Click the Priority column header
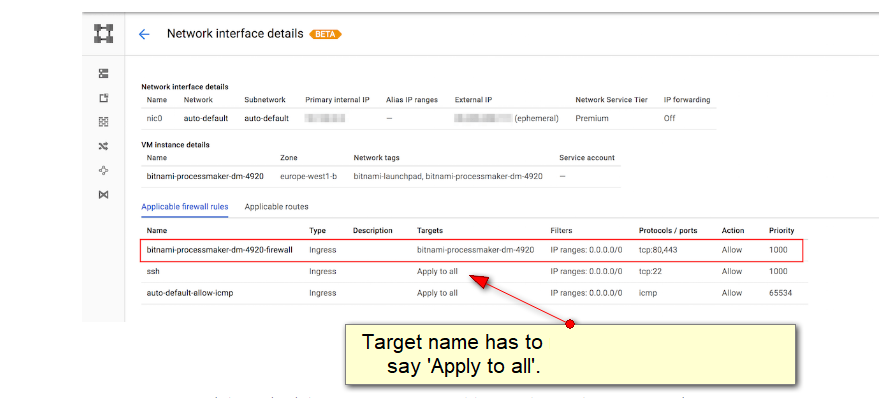This screenshot has height=398, width=879. click(781, 230)
